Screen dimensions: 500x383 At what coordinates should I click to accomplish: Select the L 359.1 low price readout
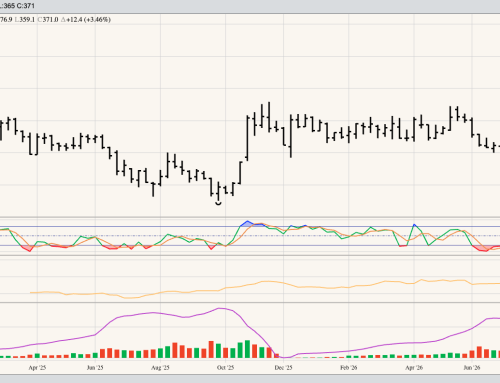coord(25,19)
